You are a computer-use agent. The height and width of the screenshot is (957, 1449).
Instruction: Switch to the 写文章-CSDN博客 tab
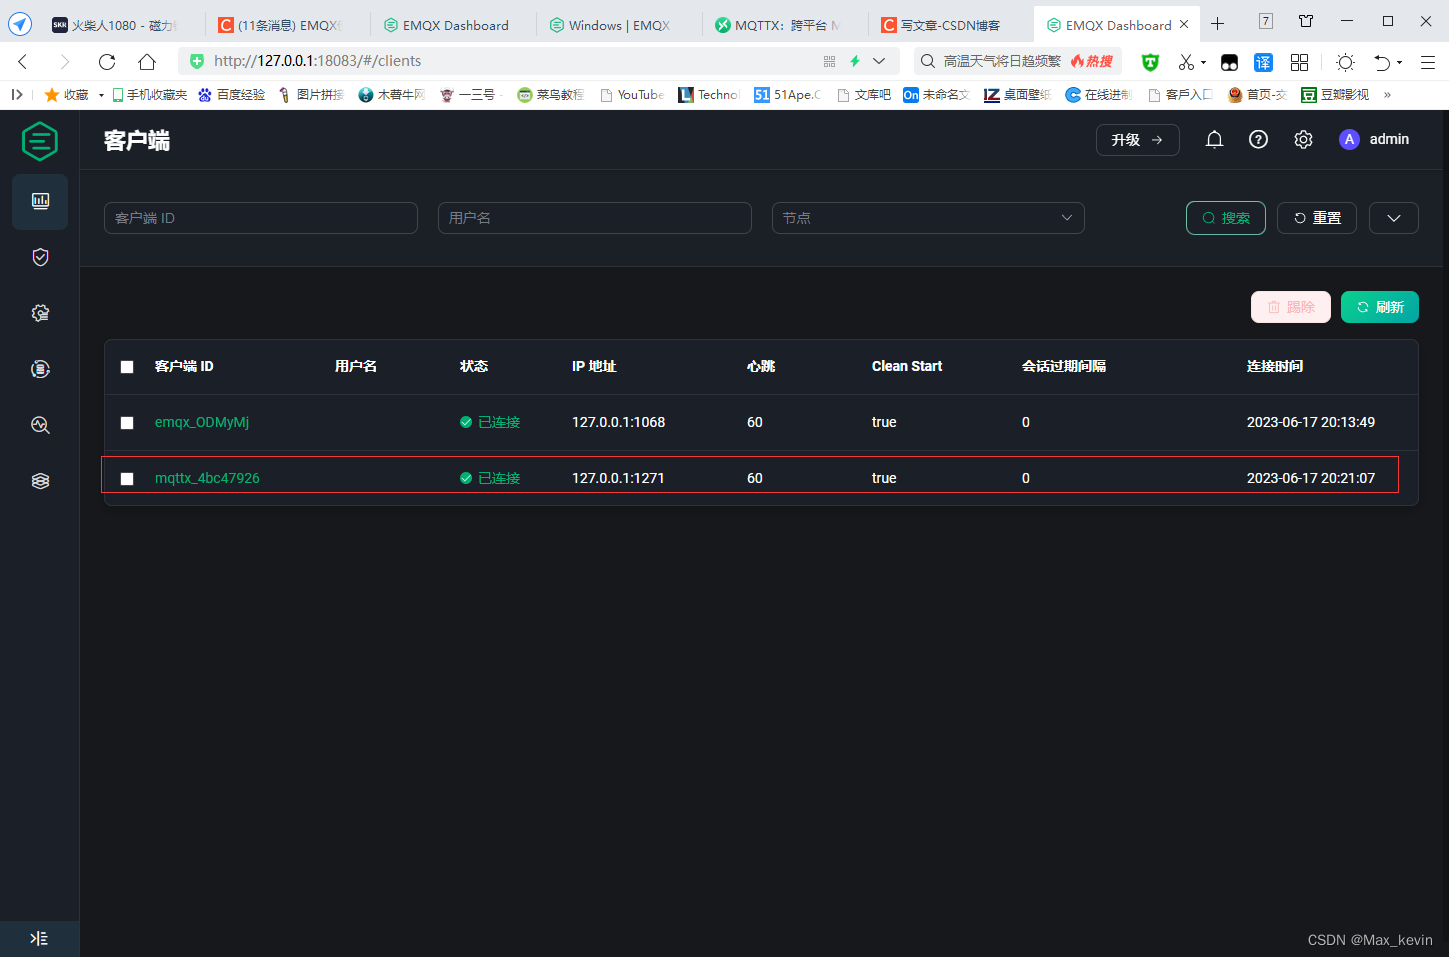[x=948, y=25]
